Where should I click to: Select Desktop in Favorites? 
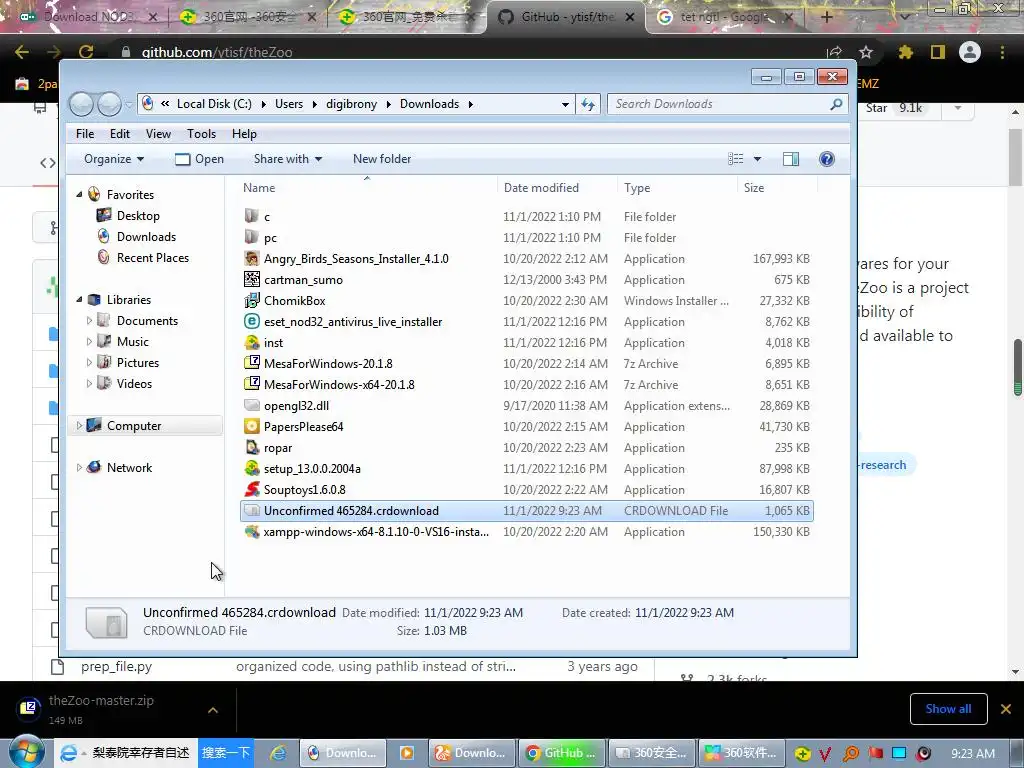click(138, 216)
